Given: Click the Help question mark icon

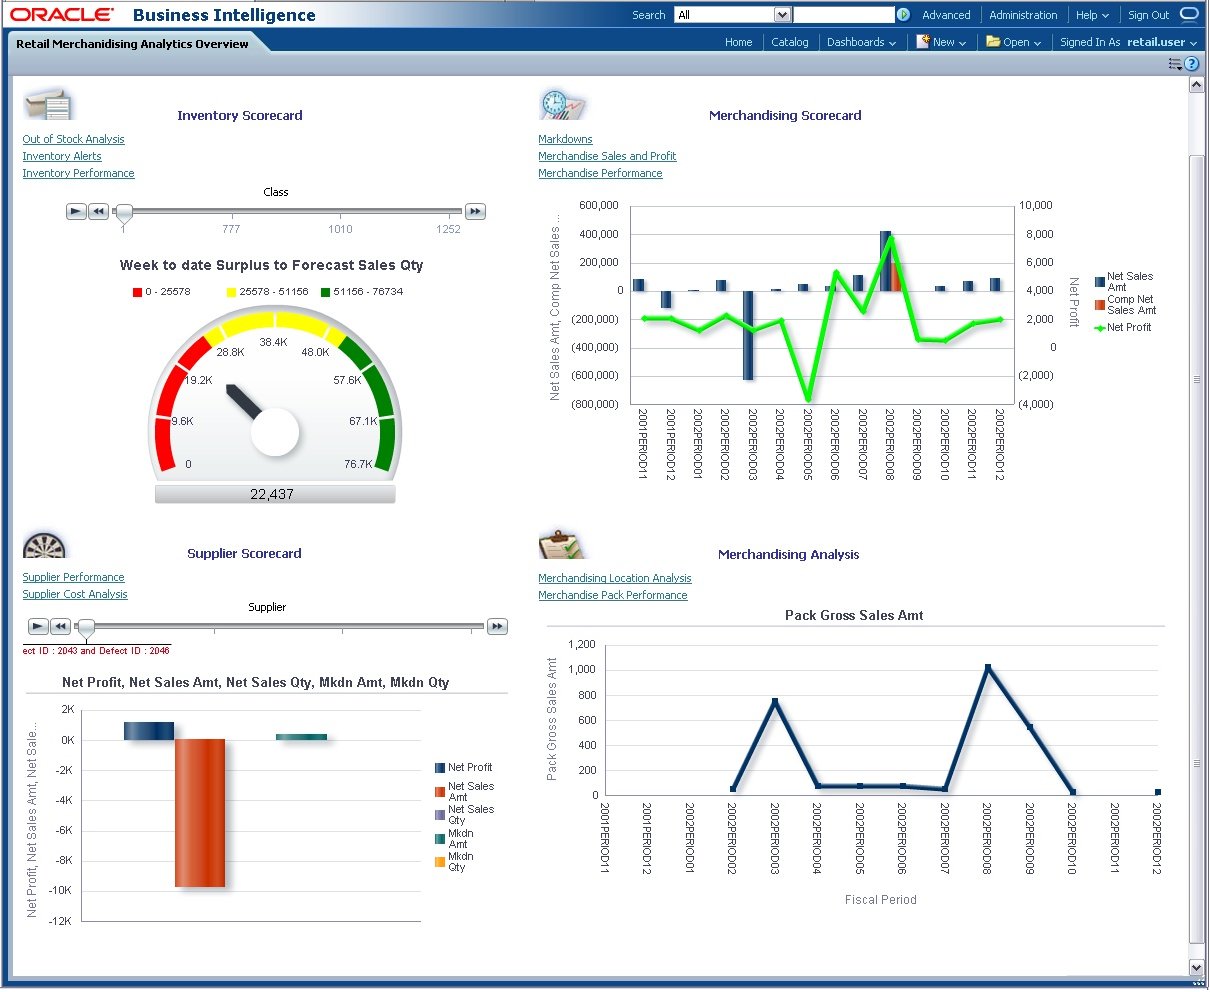Looking at the screenshot, I should pyautogui.click(x=1194, y=62).
